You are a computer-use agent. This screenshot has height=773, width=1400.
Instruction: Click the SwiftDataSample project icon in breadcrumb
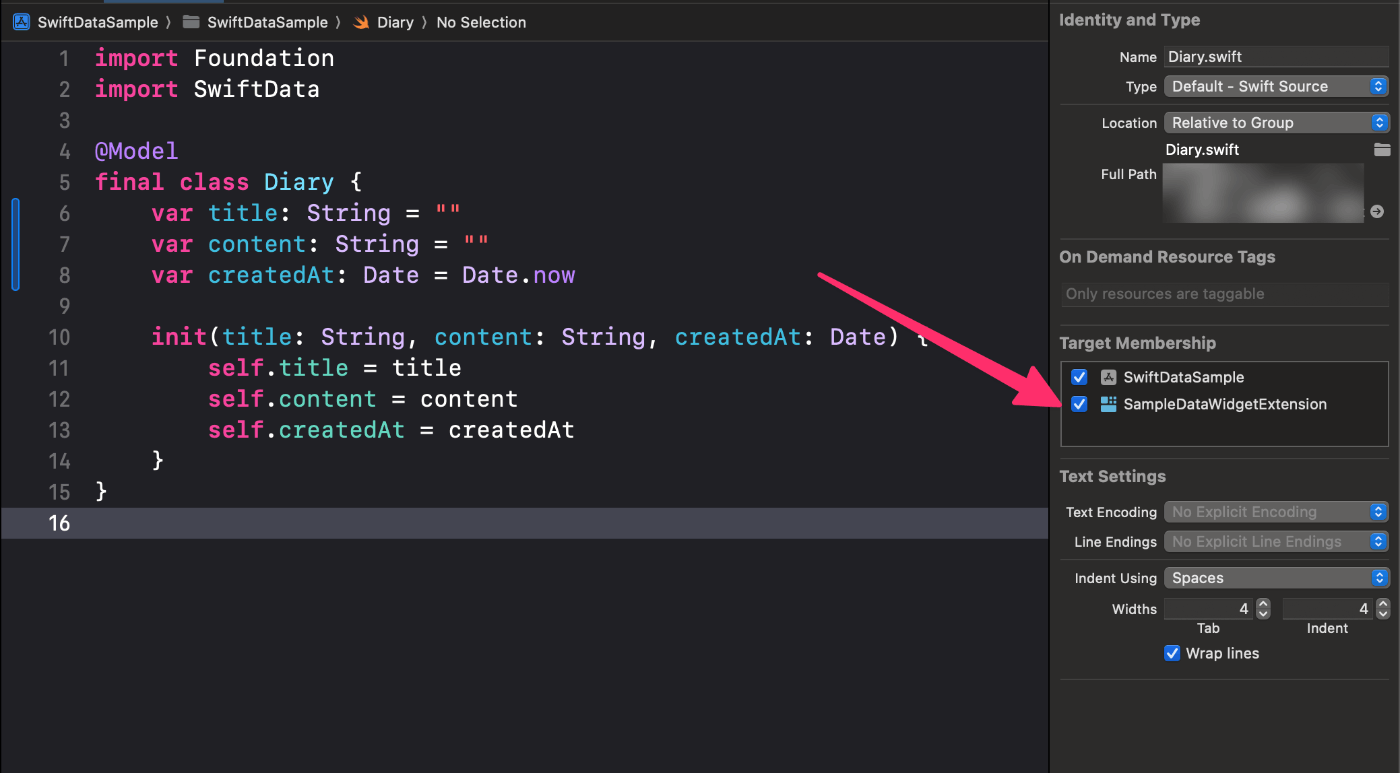coord(21,22)
